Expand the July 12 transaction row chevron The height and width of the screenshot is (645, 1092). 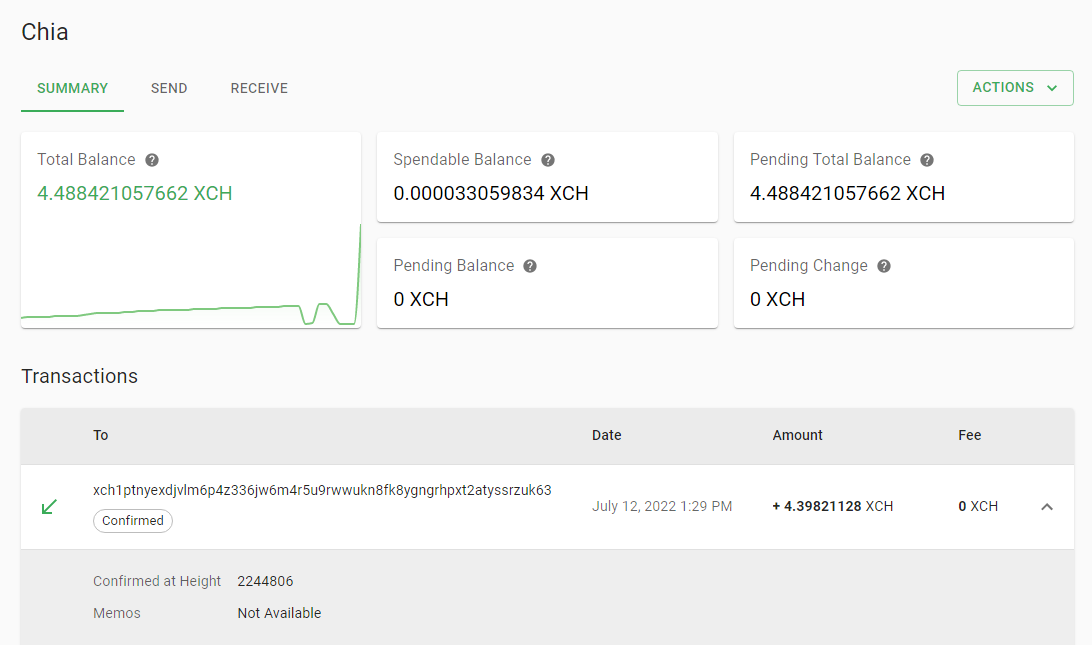(x=1047, y=507)
